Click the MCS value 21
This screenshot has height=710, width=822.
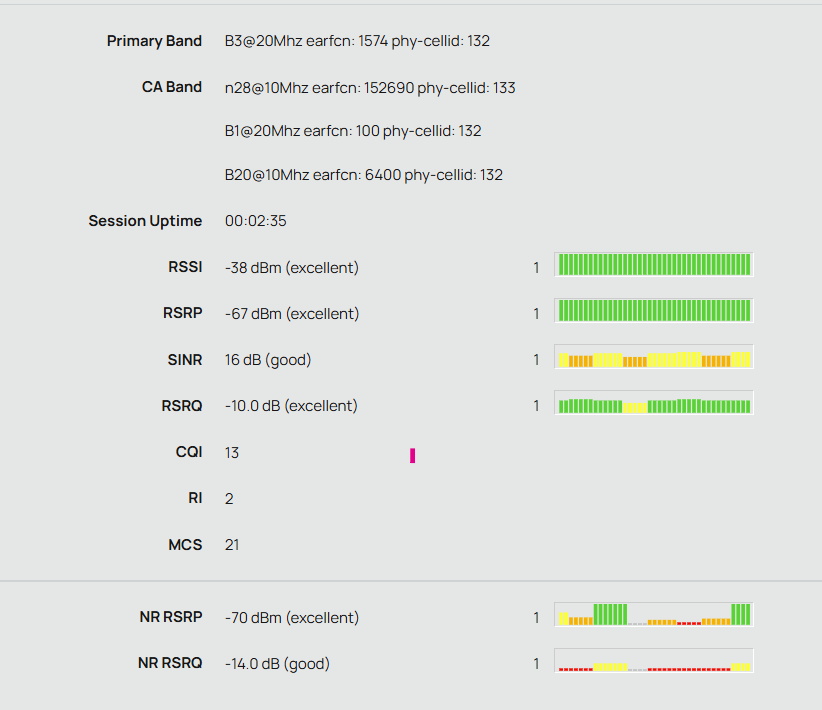232,545
